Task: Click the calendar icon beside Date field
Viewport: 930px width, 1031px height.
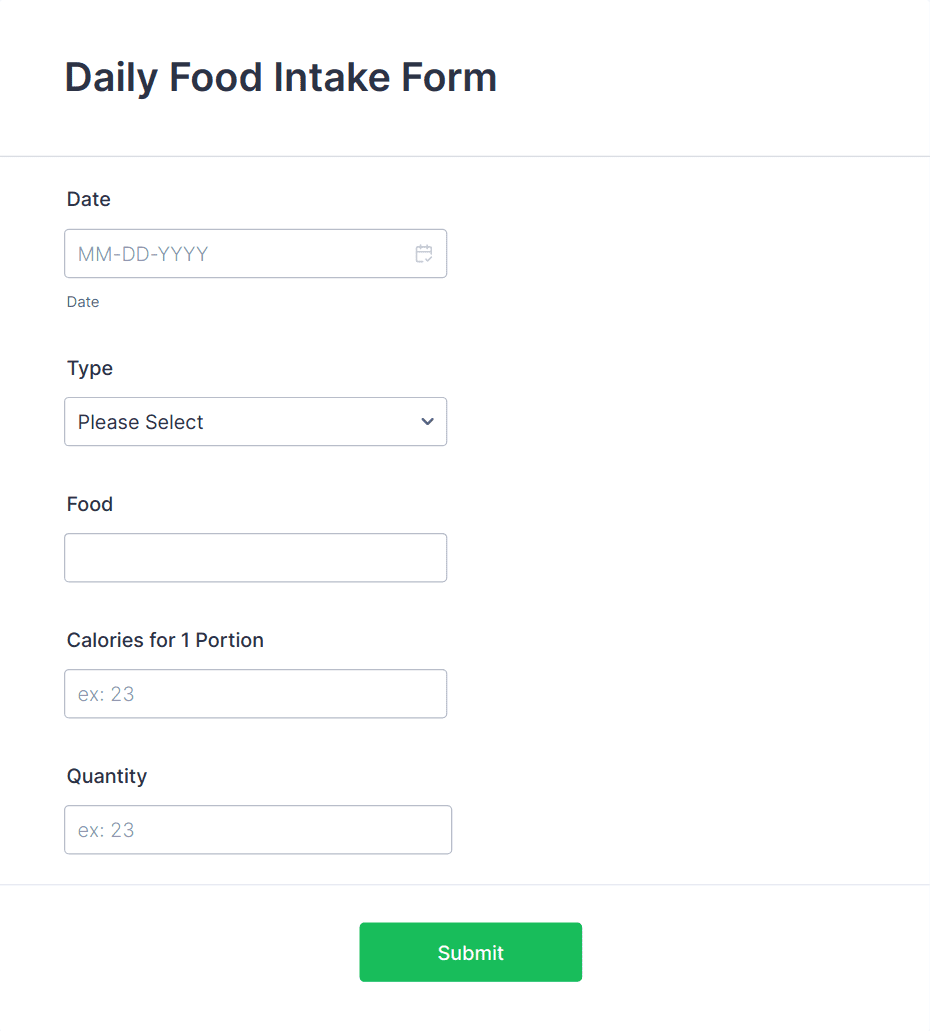Action: pos(425,253)
